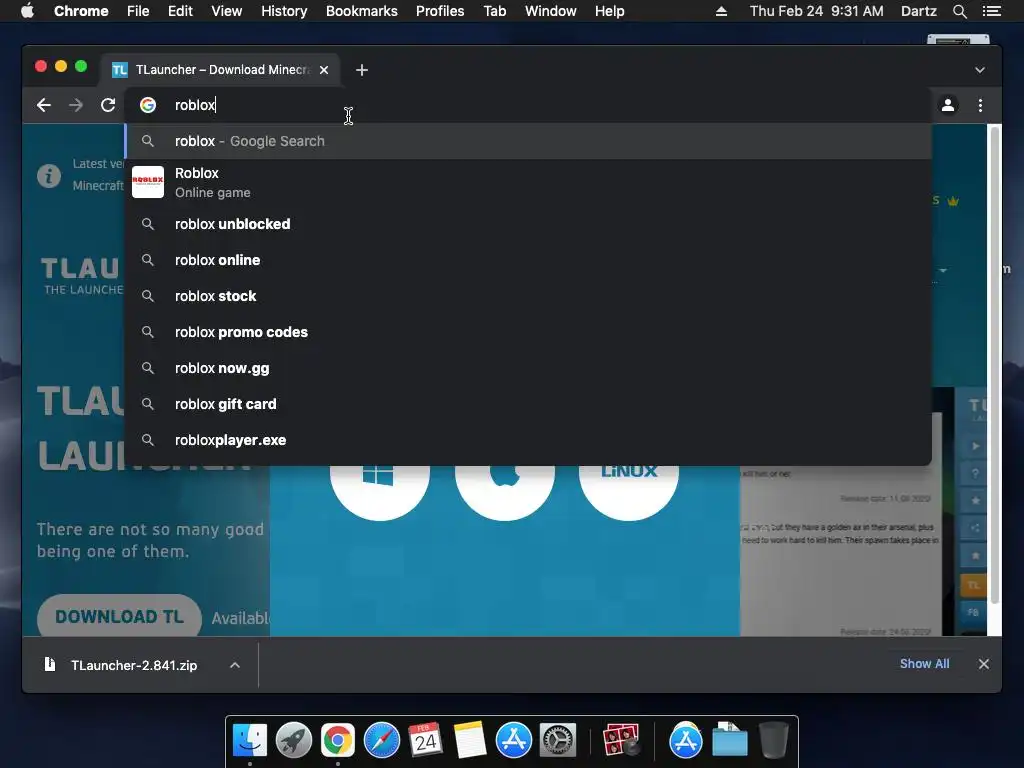1024x768 pixels.
Task: Open Chrome's three-dot menu
Action: 980,105
